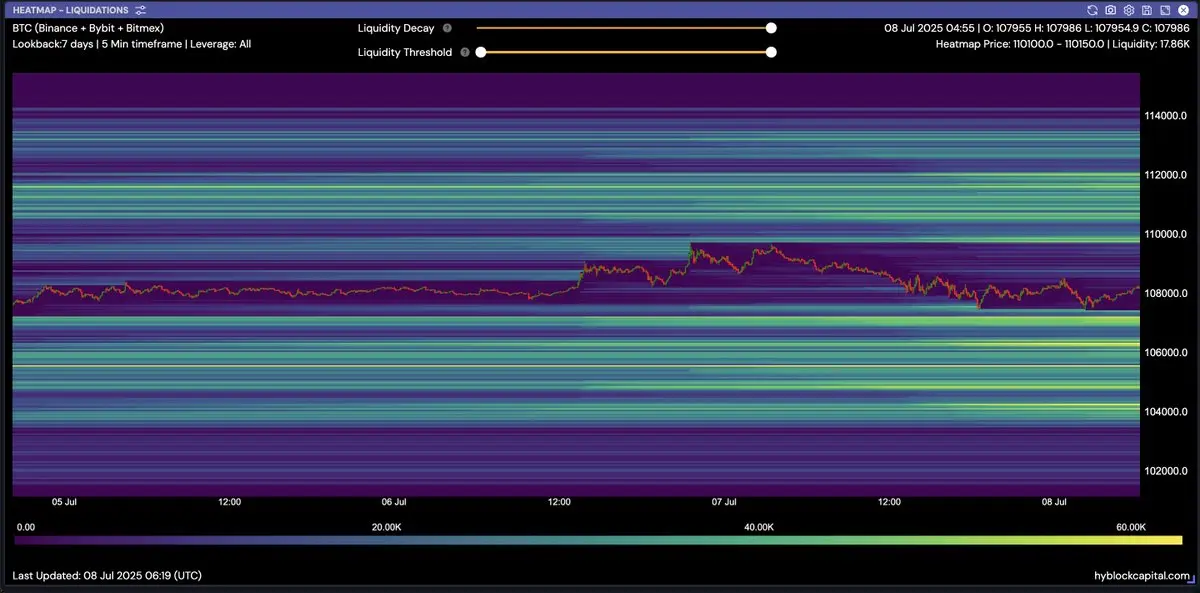Click the Liquidity Decay slider handle
This screenshot has width=1200, height=593.
tap(771, 29)
